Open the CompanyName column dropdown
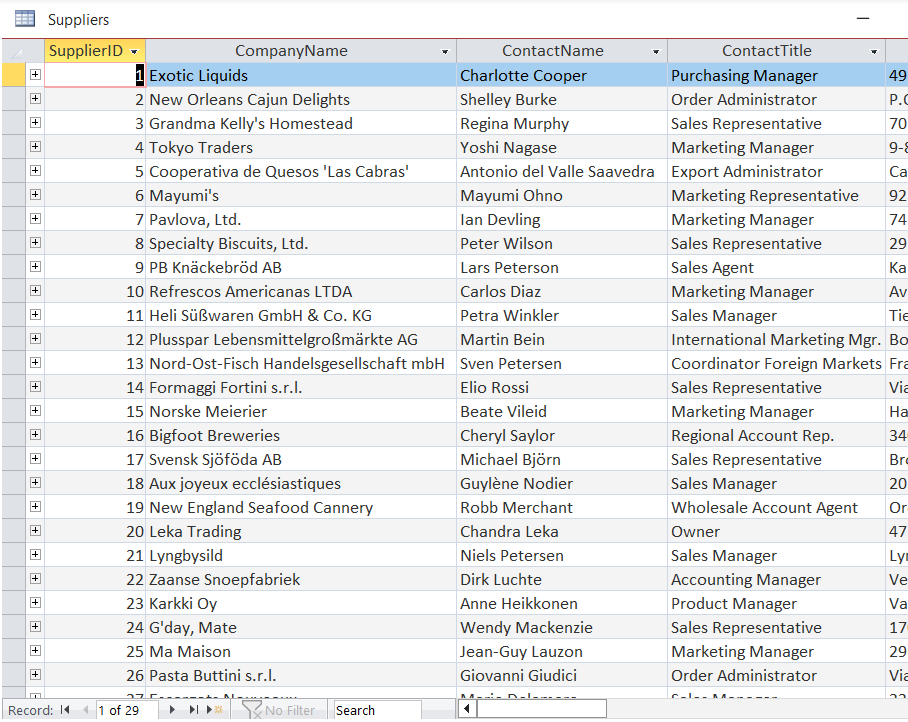 click(x=447, y=50)
